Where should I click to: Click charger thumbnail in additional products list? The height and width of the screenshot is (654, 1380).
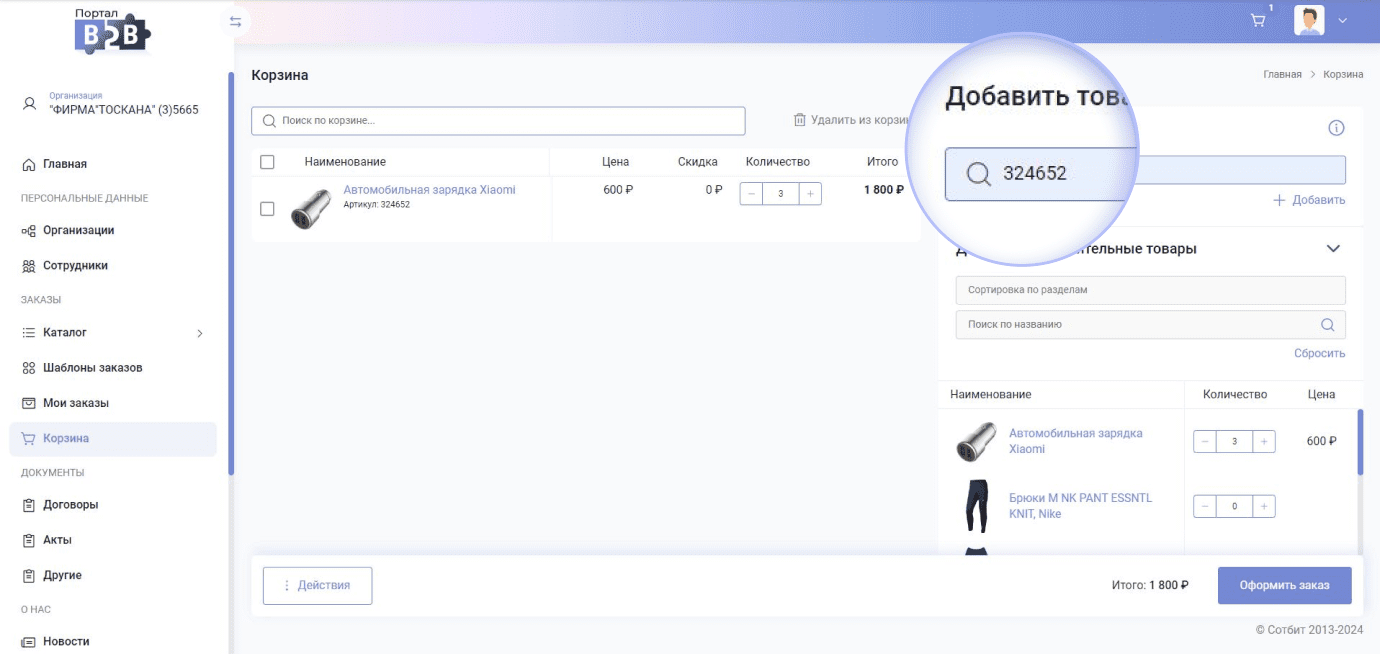coord(976,441)
